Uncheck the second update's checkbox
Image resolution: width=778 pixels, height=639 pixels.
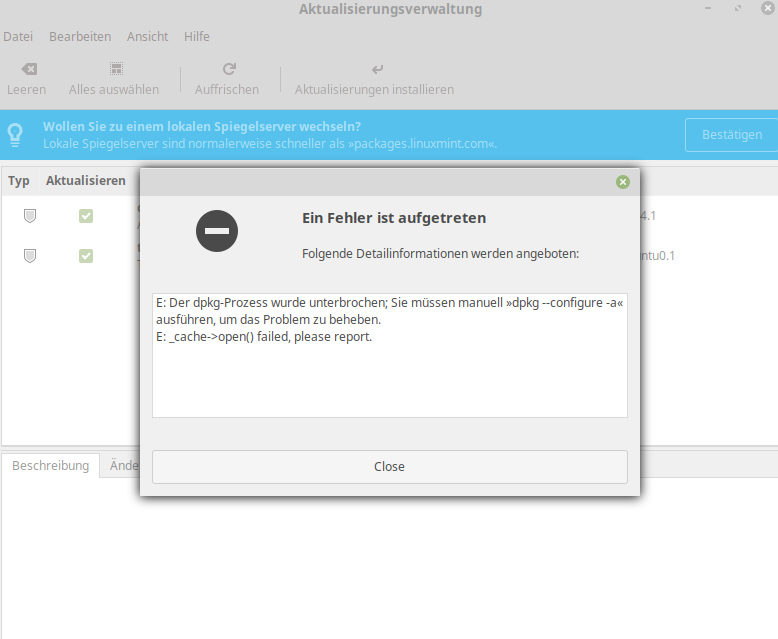click(x=86, y=256)
